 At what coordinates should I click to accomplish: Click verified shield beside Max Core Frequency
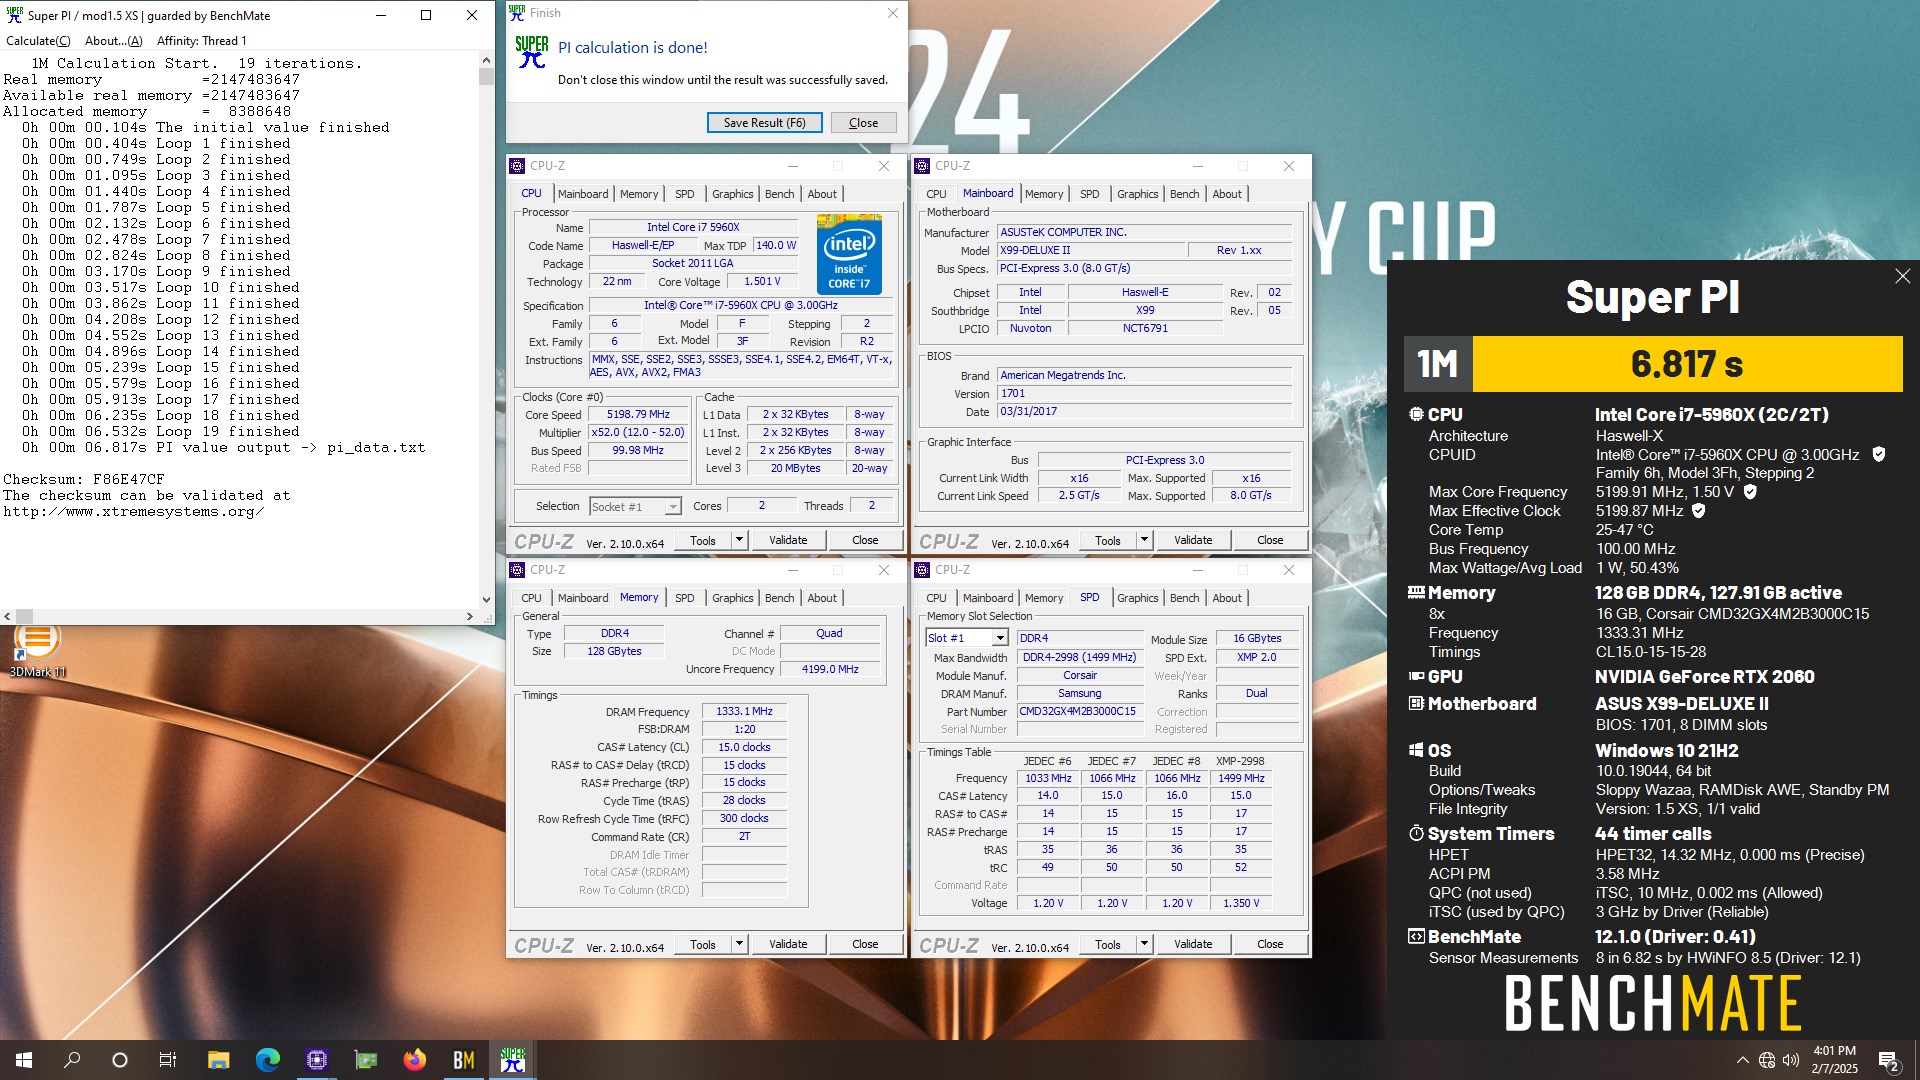pyautogui.click(x=1750, y=491)
